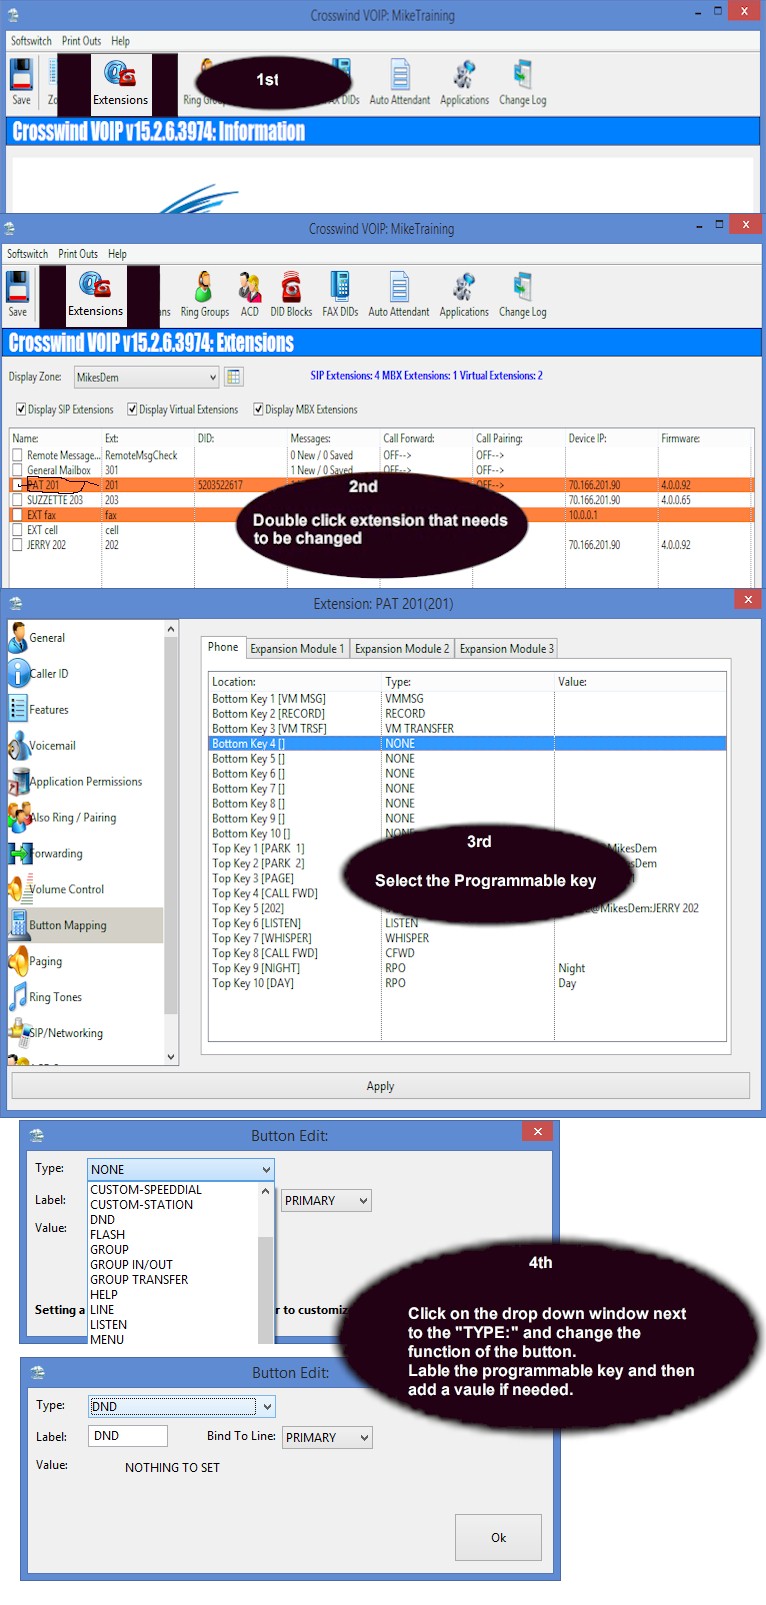Image resolution: width=766 pixels, height=1605 pixels.
Task: Click the Label field containing DND
Action: coord(128,1436)
